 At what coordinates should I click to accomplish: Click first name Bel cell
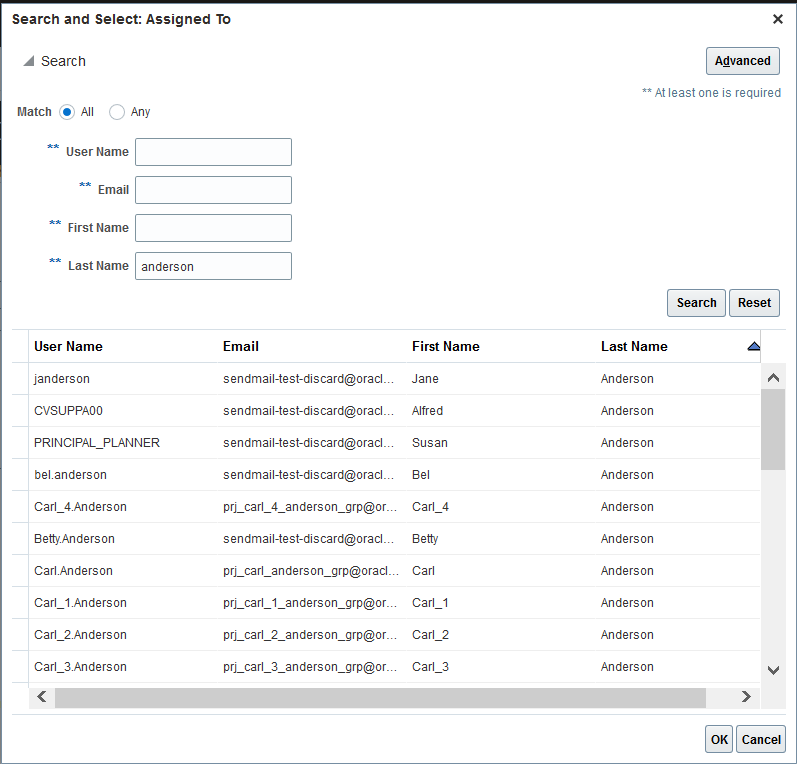(x=501, y=475)
